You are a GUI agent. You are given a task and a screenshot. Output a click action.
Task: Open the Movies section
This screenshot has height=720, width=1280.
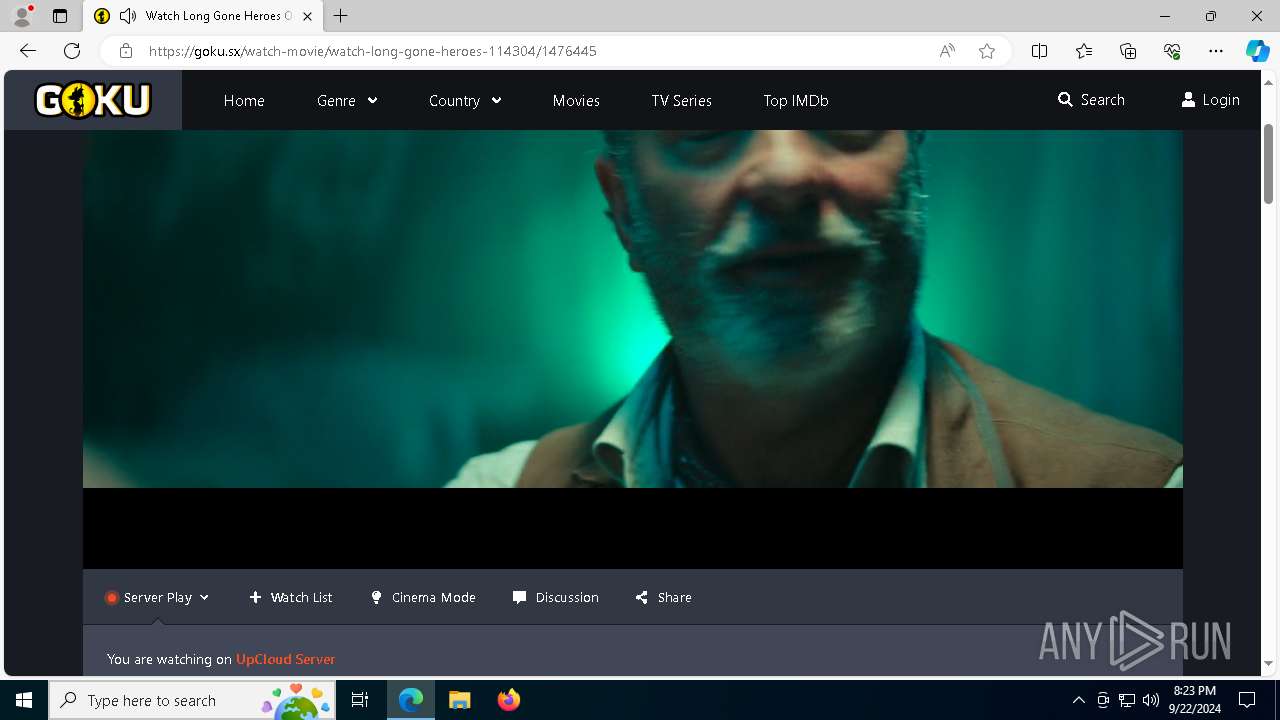pos(576,100)
